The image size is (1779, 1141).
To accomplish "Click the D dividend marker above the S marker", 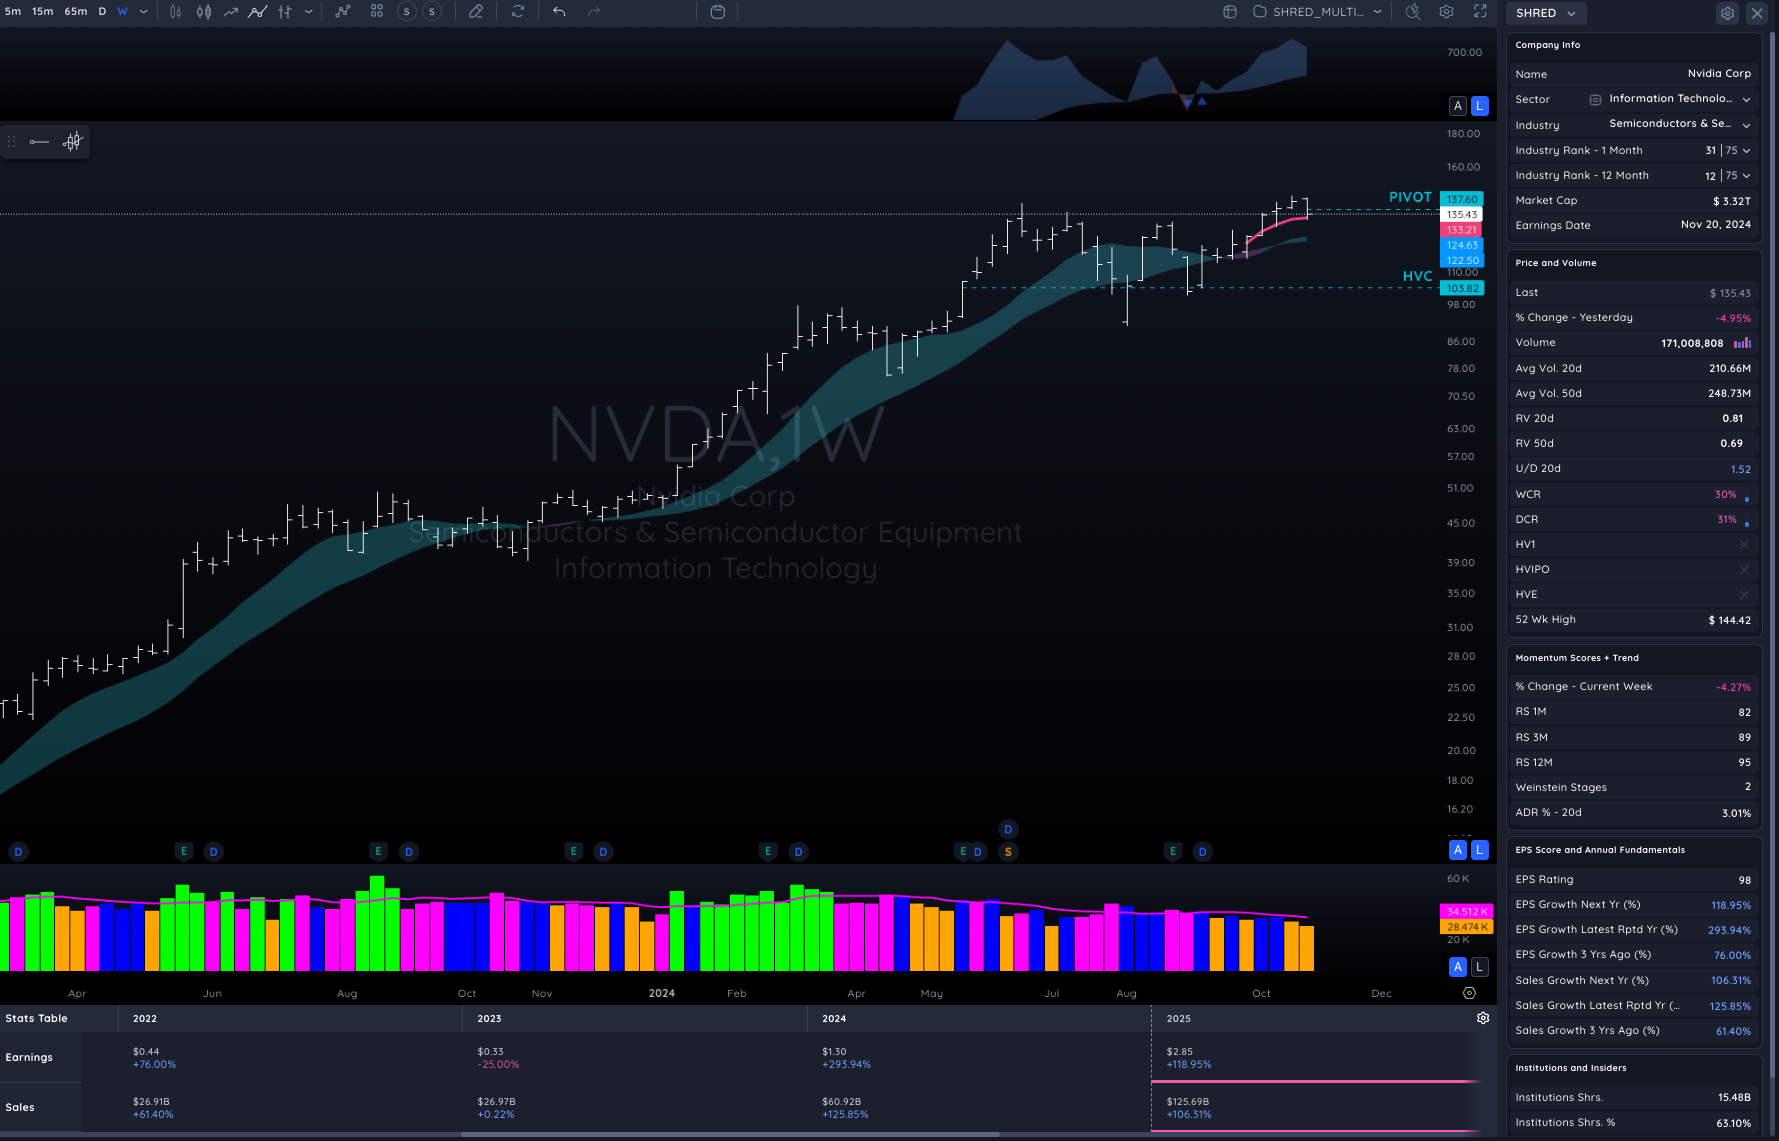I will point(1008,829).
